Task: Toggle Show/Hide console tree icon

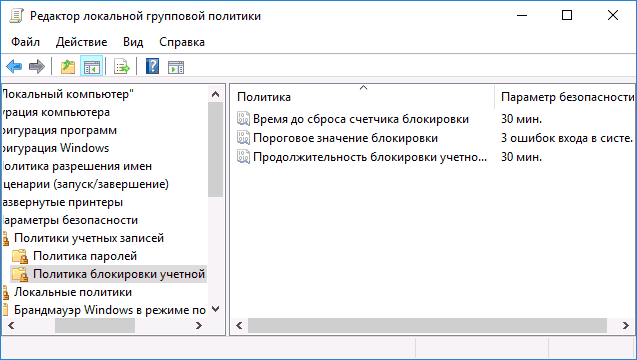Action: [92, 67]
